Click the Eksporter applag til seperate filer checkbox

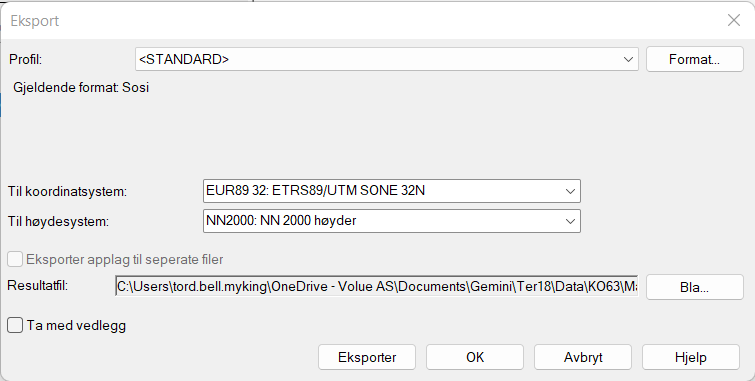point(15,259)
